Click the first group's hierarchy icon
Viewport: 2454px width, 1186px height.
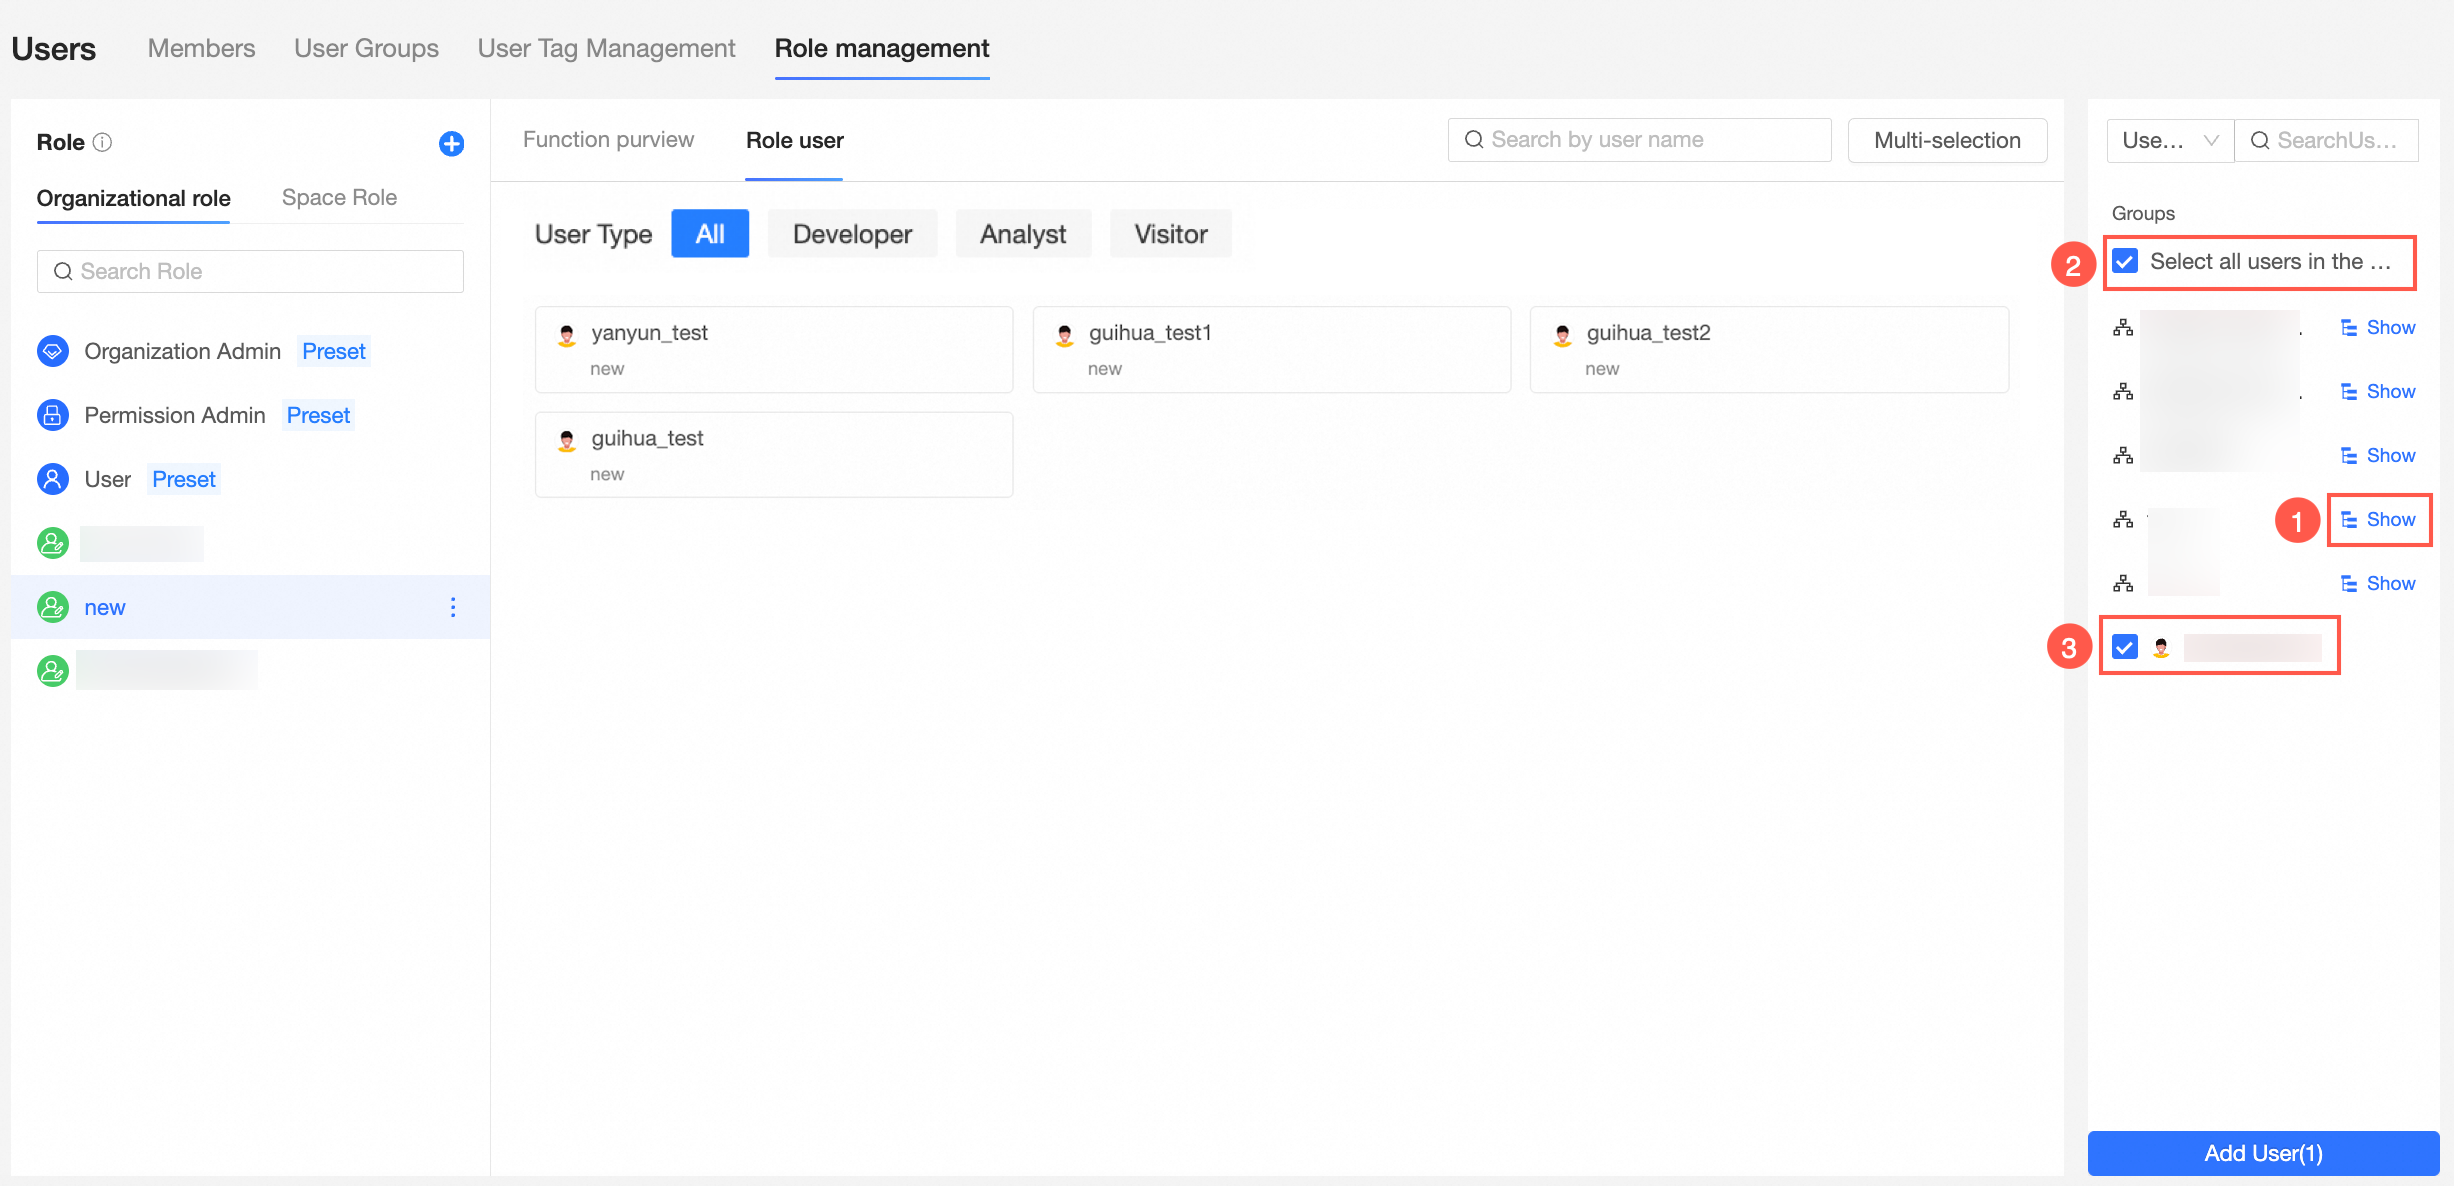point(2123,328)
